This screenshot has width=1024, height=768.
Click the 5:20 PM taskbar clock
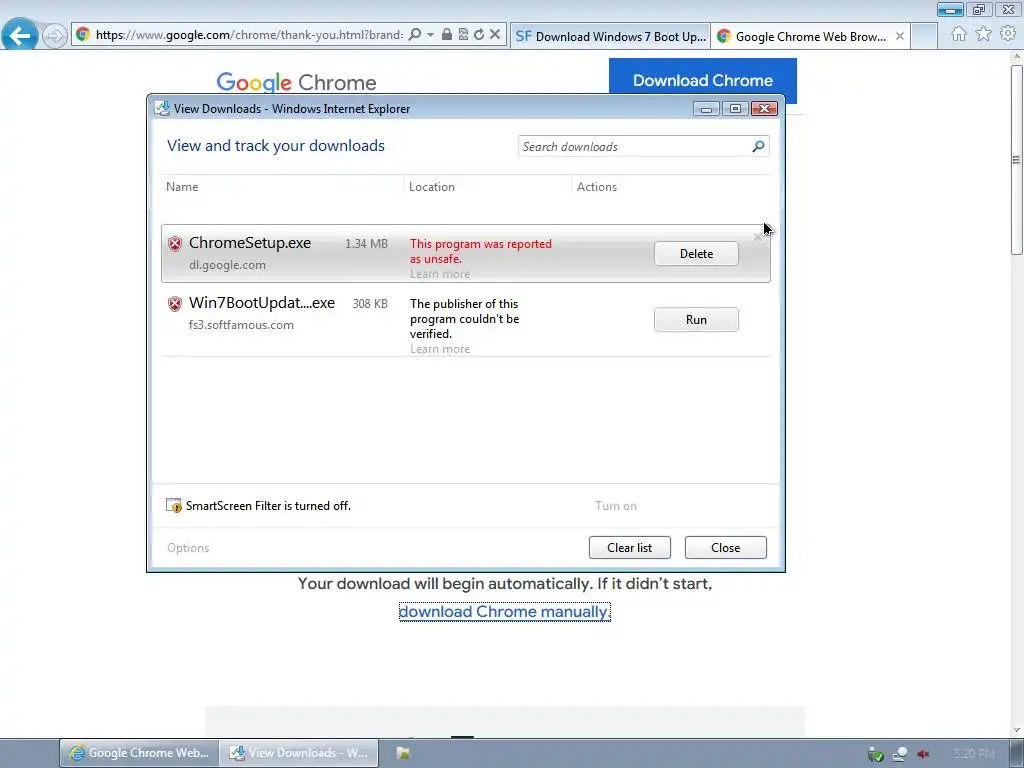[974, 754]
